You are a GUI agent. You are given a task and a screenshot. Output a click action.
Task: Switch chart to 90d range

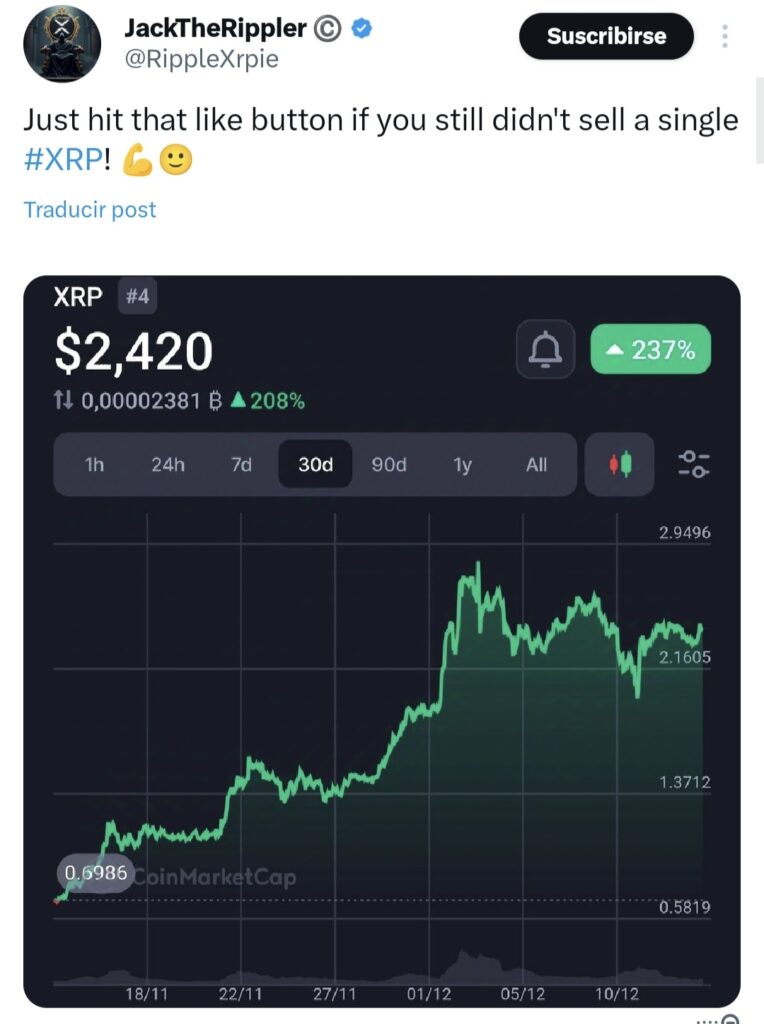pyautogui.click(x=389, y=465)
